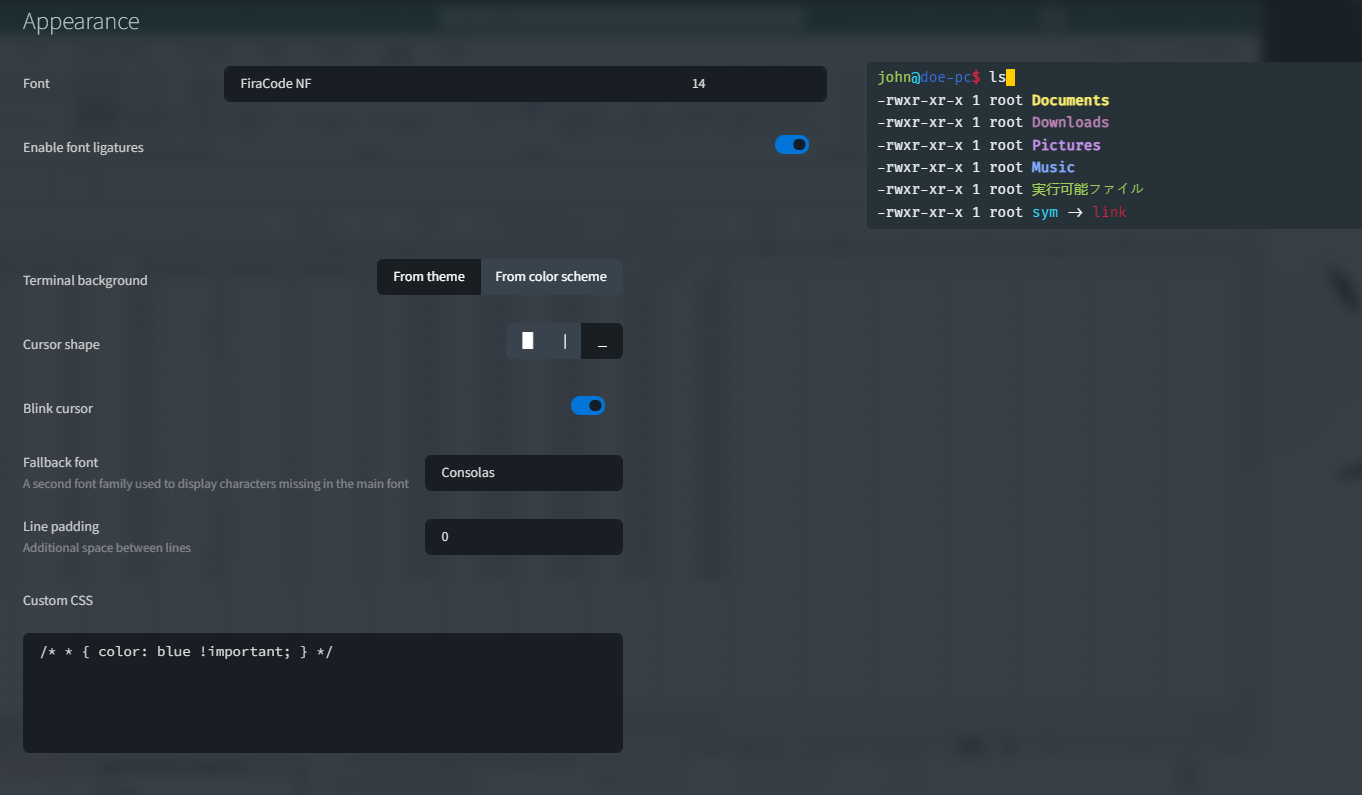Image resolution: width=1362 pixels, height=795 pixels.
Task: Toggle the Enable font ligatures switch
Action: click(792, 145)
